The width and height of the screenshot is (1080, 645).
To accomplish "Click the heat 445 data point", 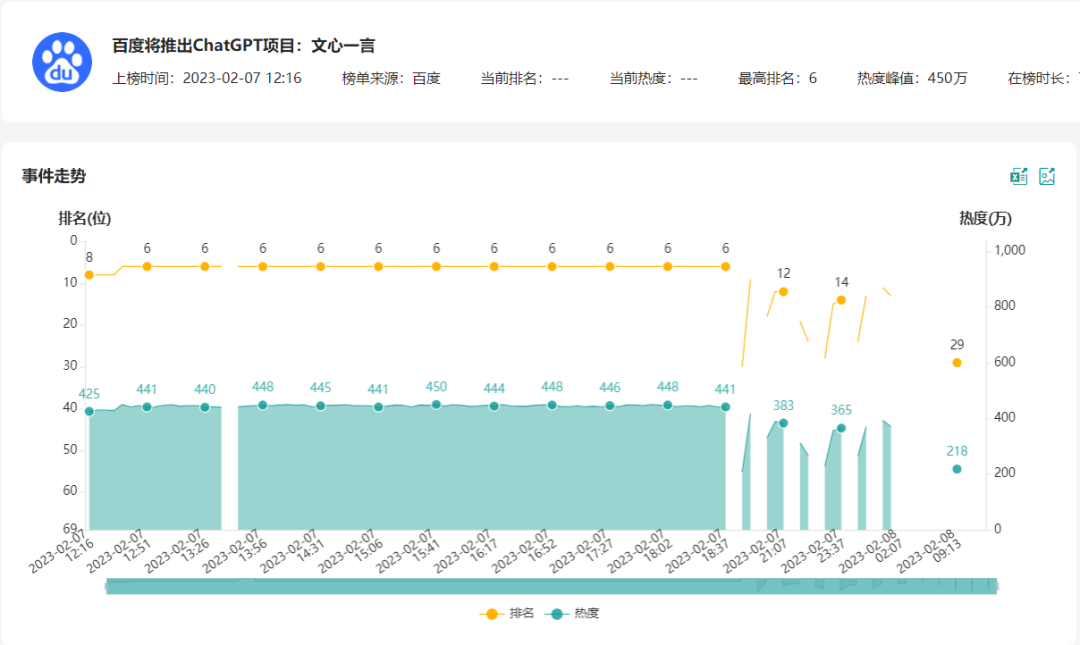I will tap(321, 406).
